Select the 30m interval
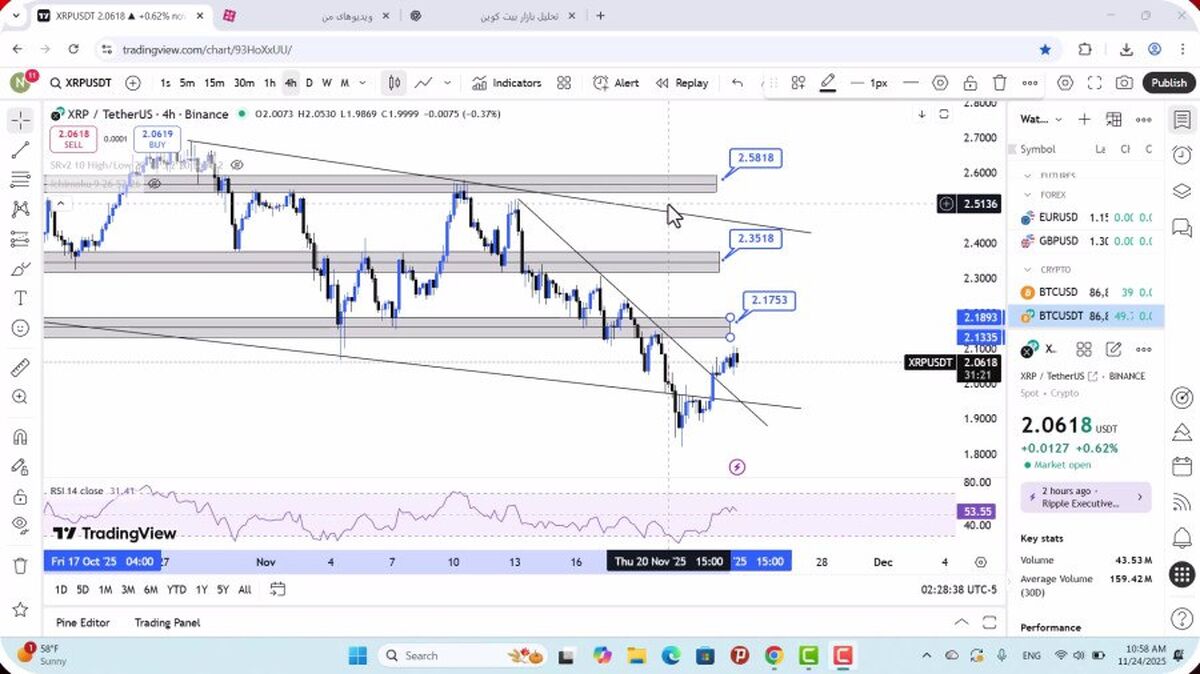The height and width of the screenshot is (674, 1200). pos(244,83)
